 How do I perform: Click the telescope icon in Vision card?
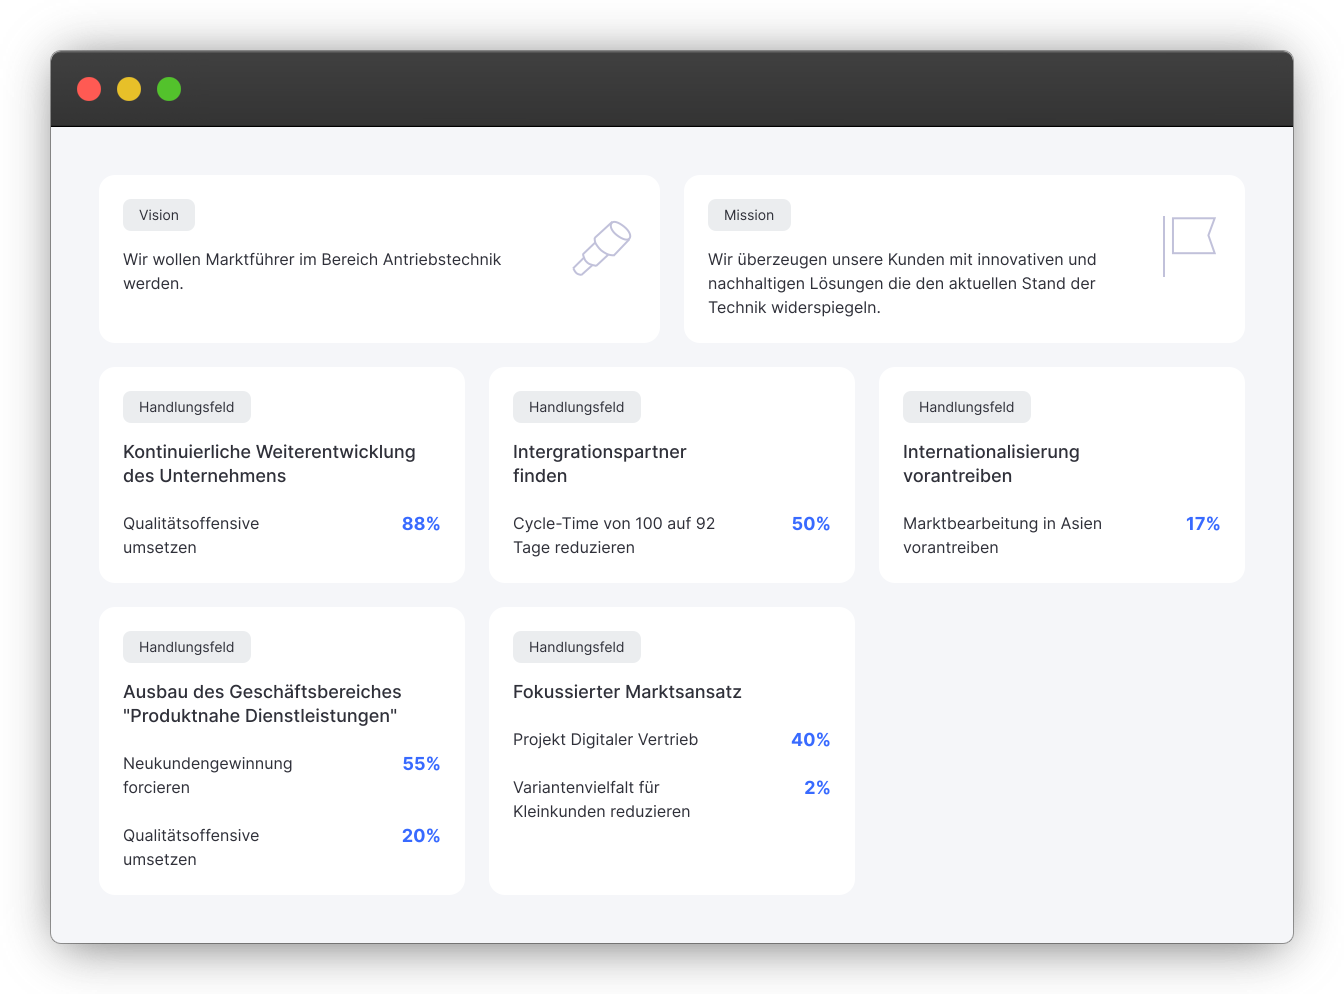pos(601,248)
